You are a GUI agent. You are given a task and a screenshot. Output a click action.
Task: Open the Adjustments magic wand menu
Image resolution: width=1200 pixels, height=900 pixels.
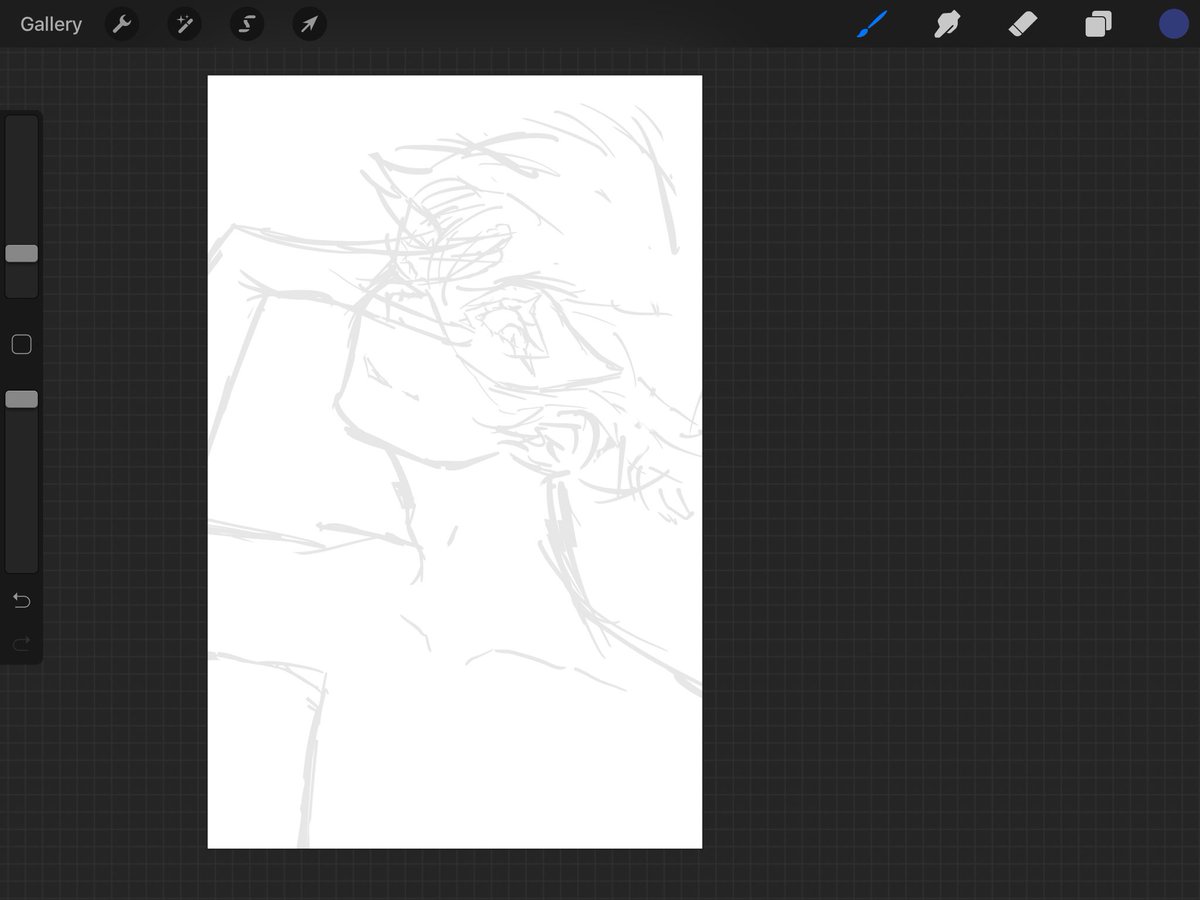[184, 24]
